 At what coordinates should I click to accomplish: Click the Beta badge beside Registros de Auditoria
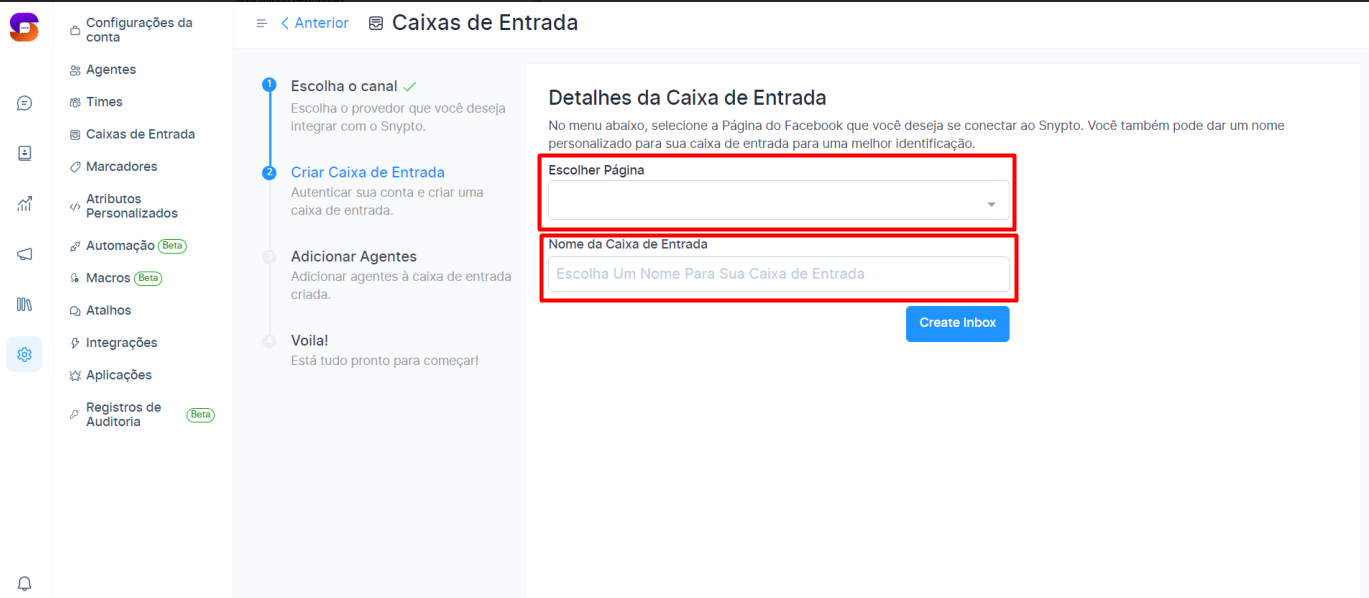pos(201,415)
